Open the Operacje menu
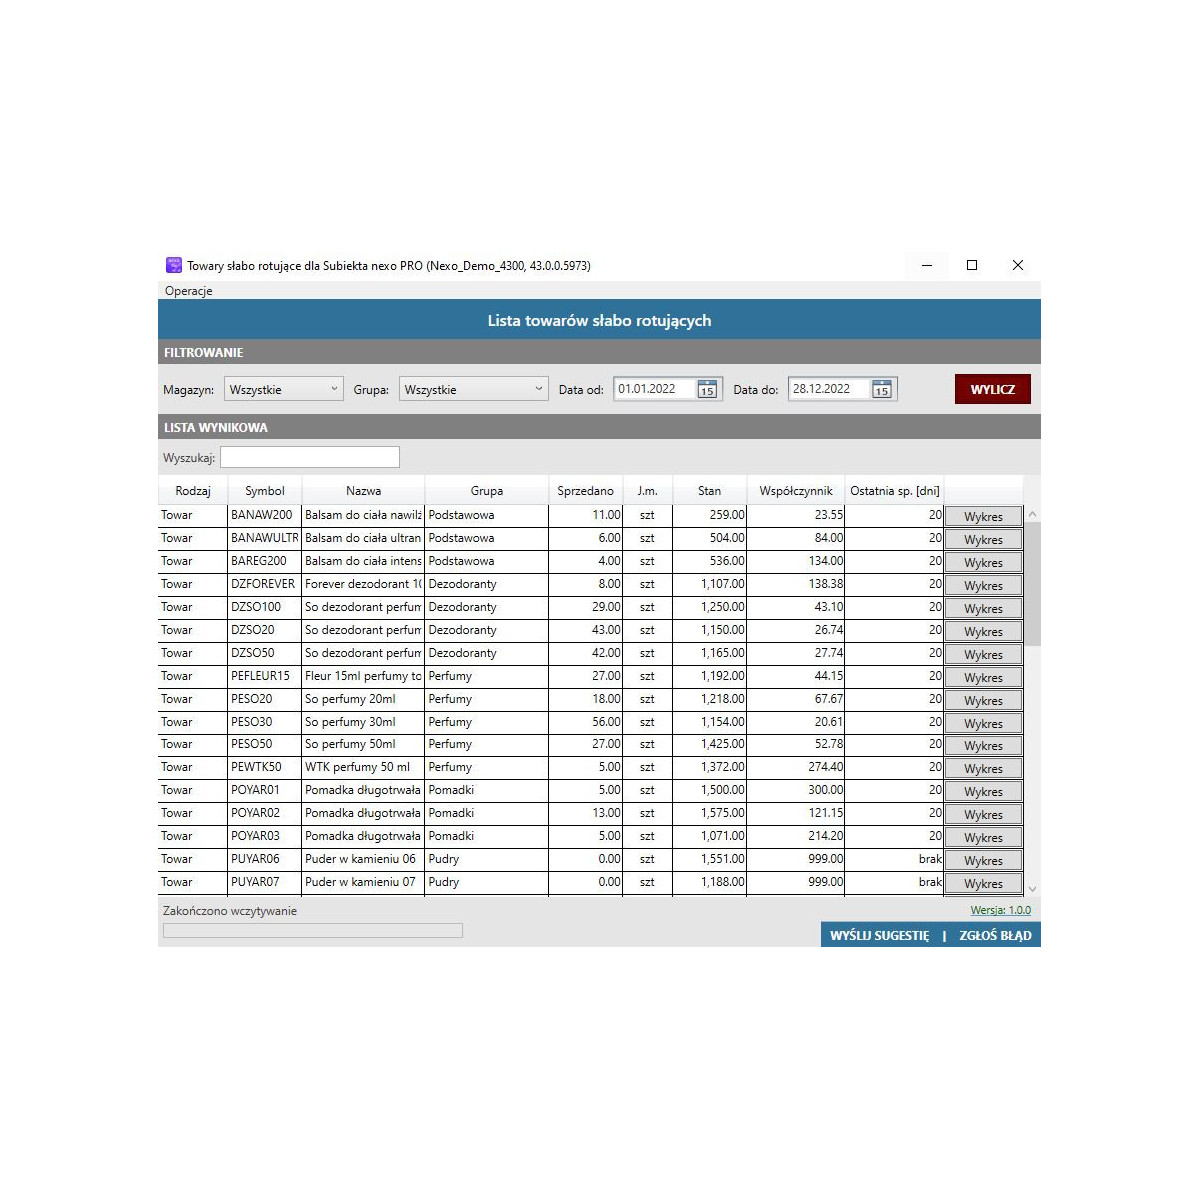This screenshot has width=1200, height=1200. click(x=188, y=291)
